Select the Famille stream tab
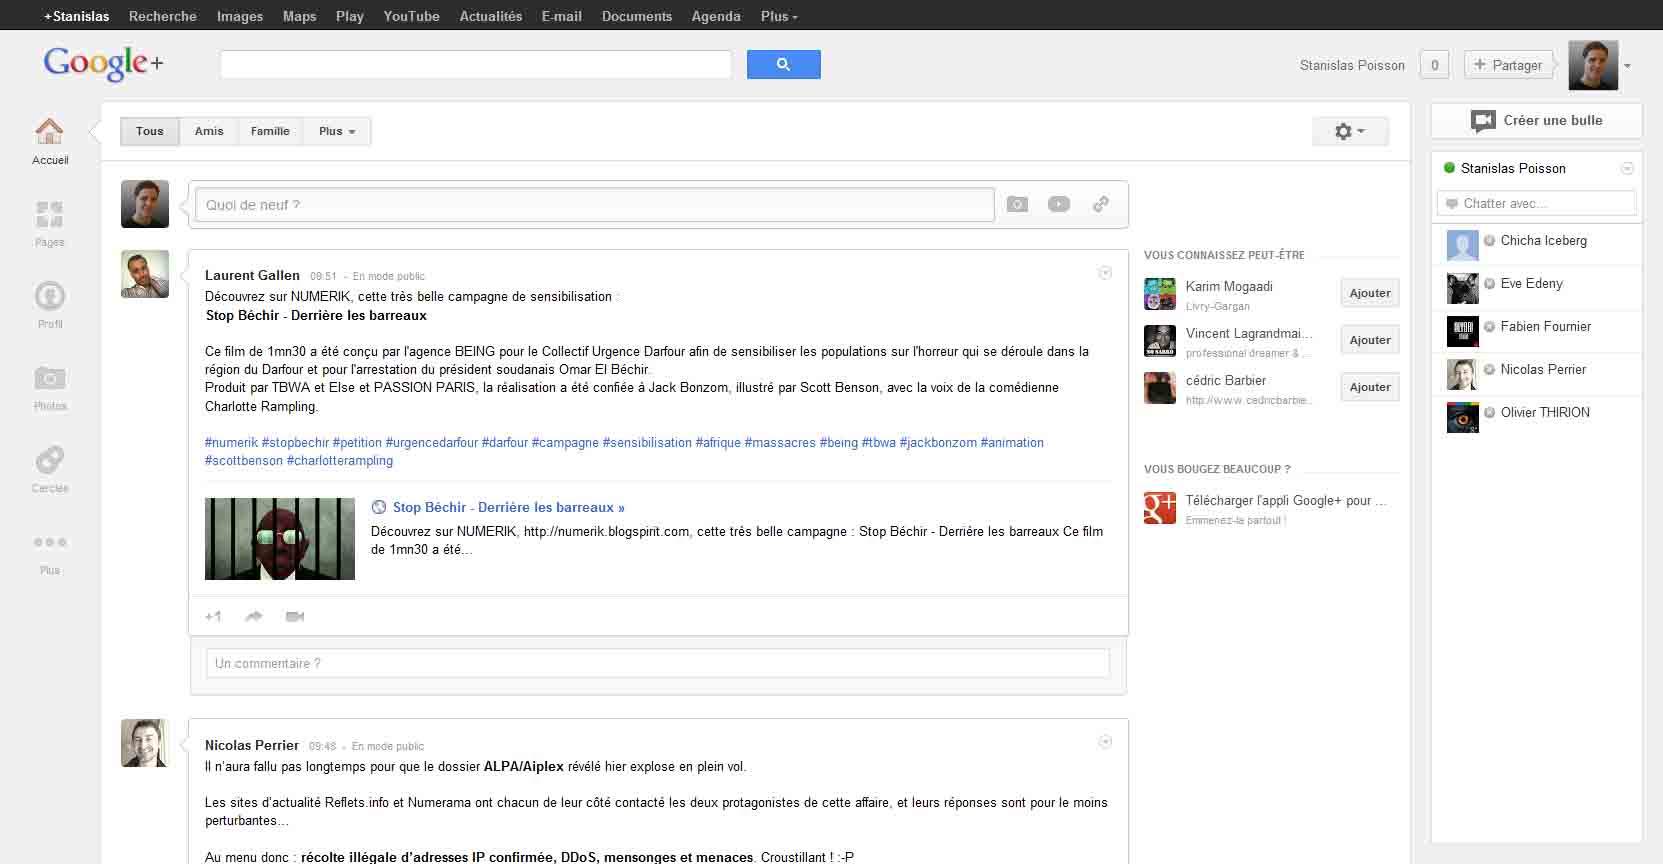1663x864 pixels. 270,131
